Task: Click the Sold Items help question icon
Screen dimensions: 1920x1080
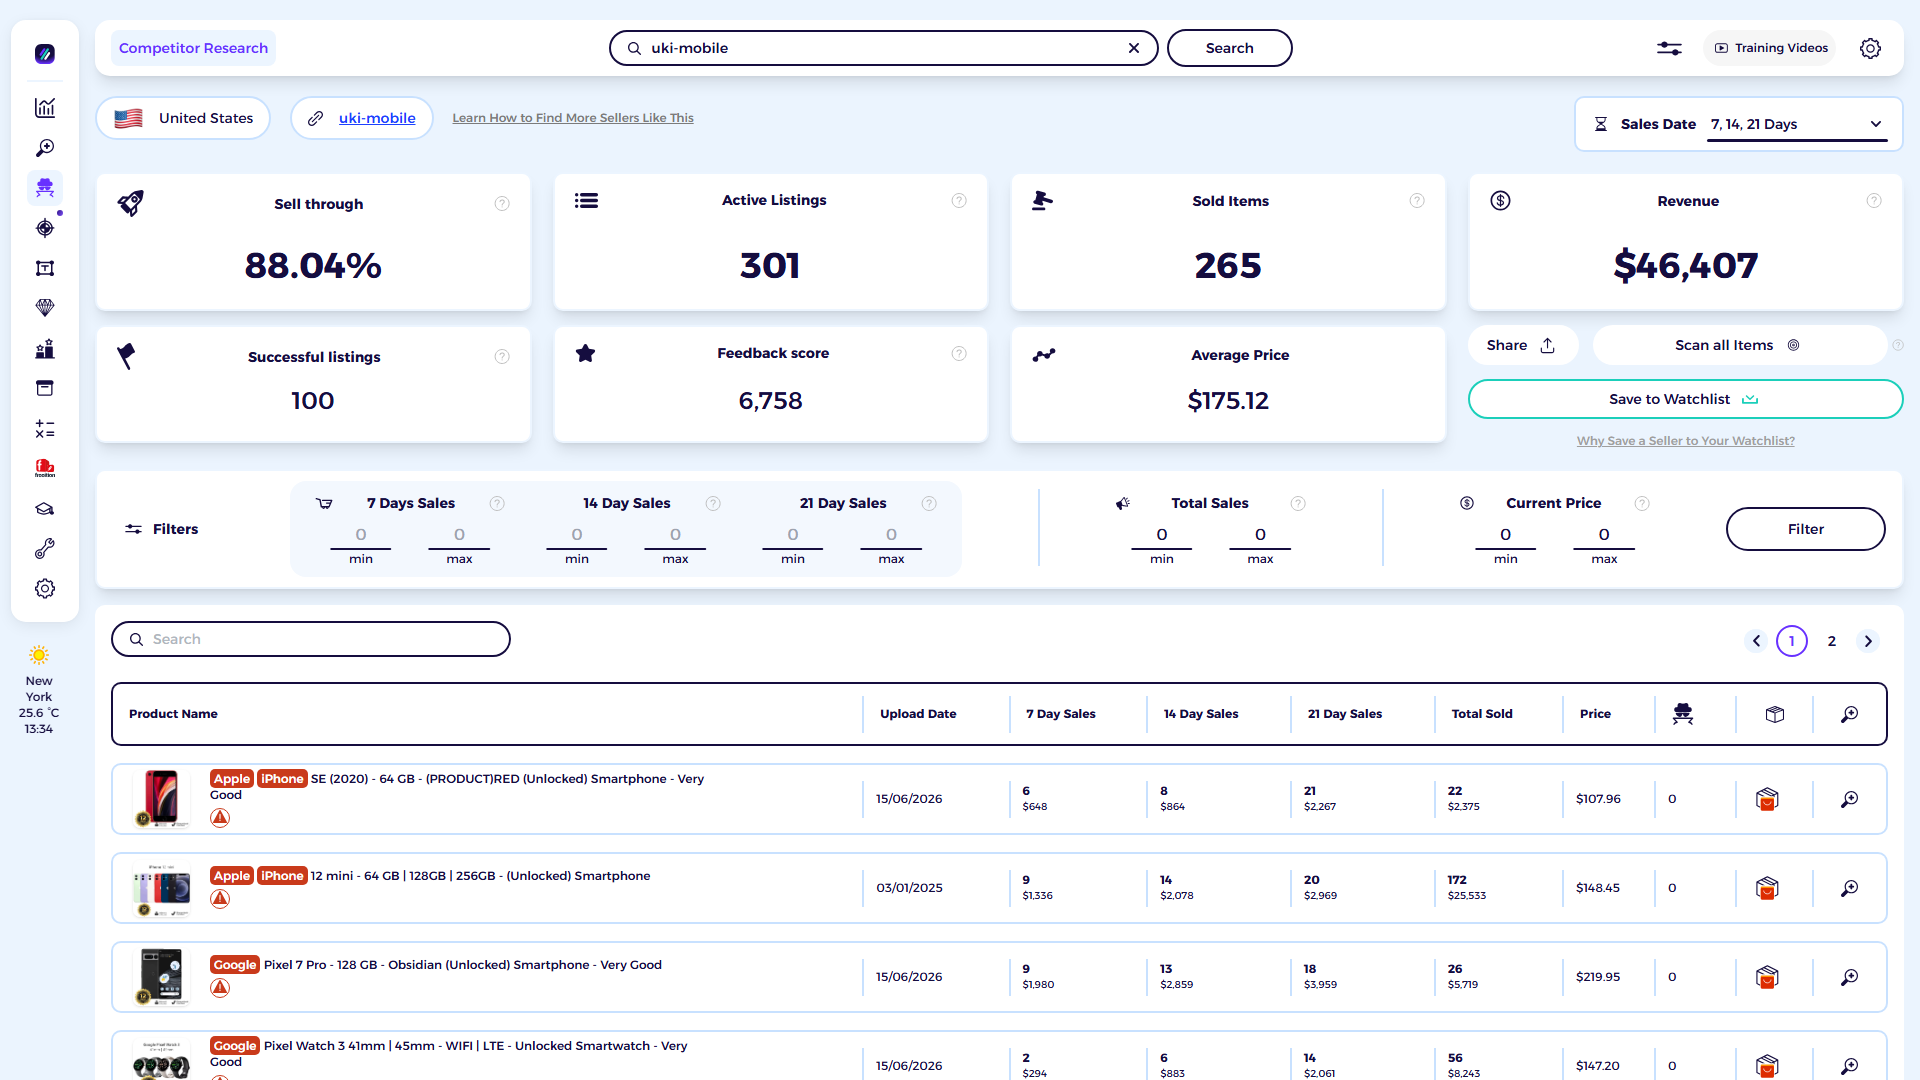Action: click(1417, 201)
